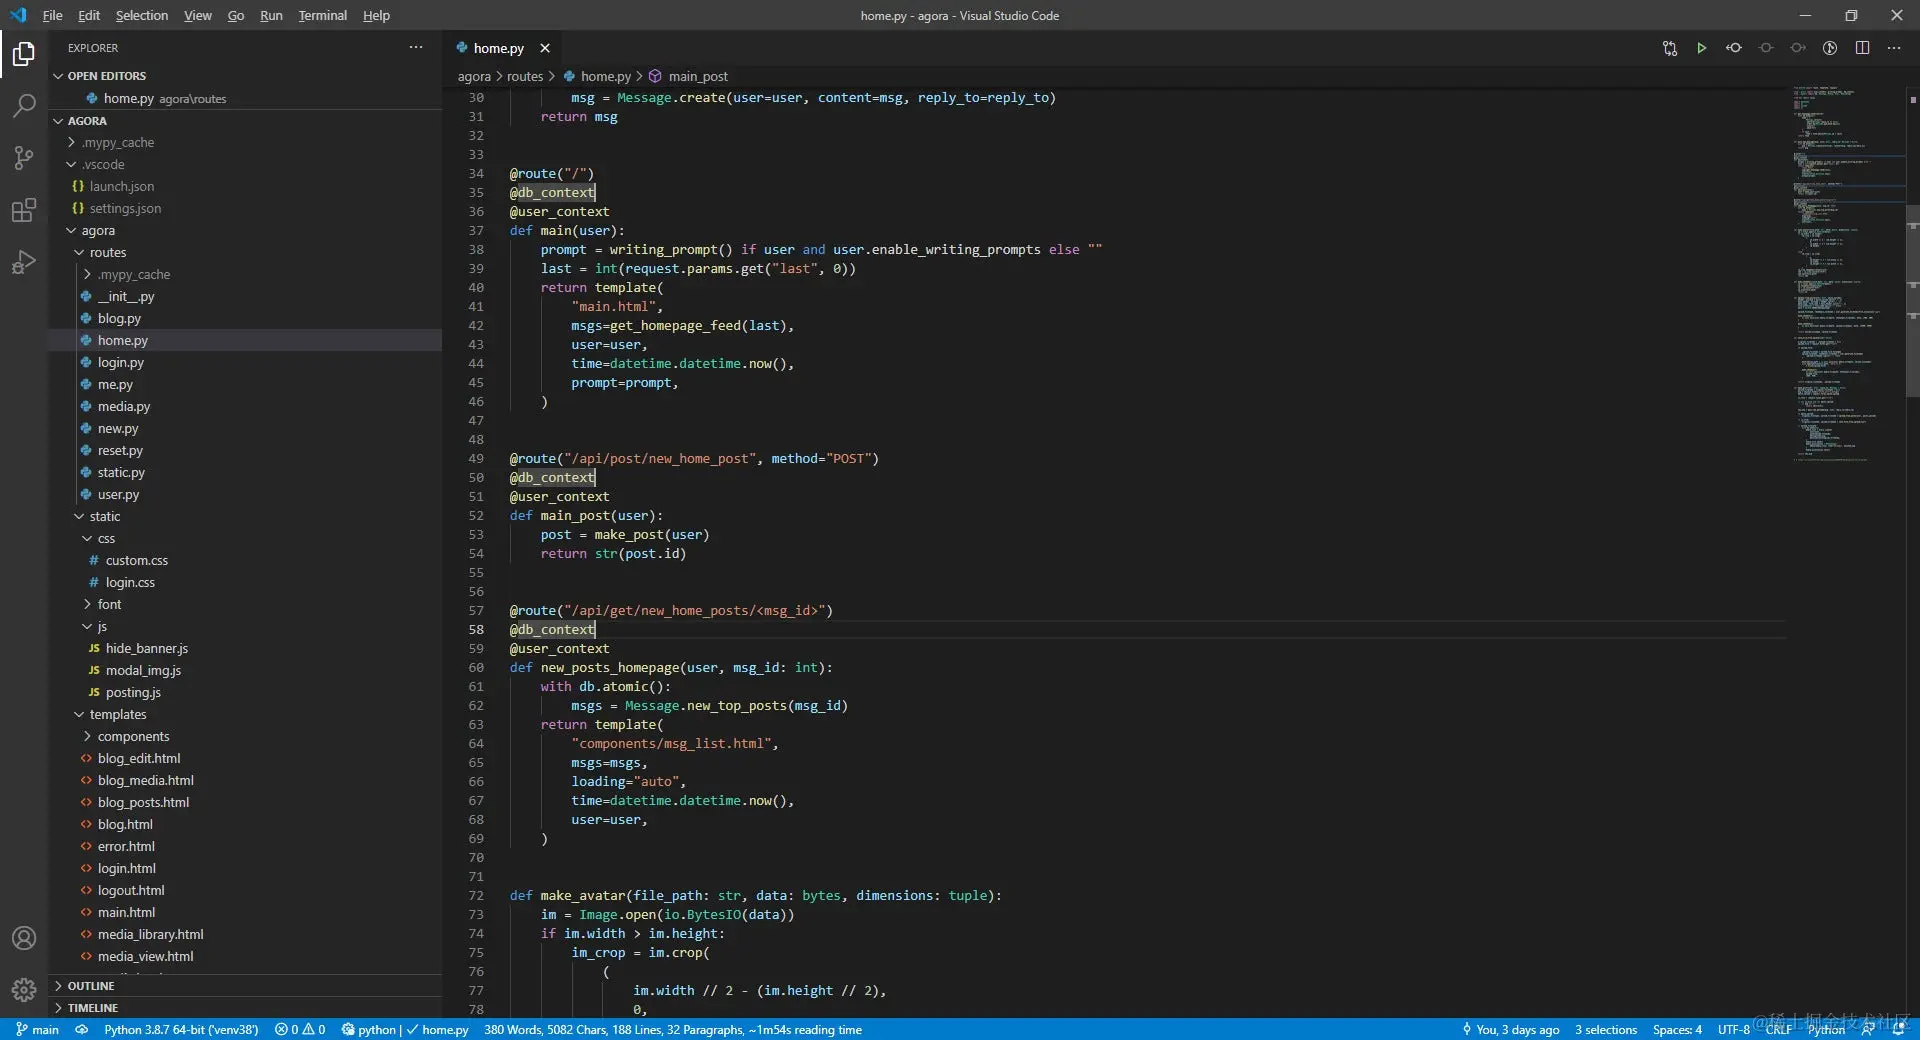The height and width of the screenshot is (1040, 1920).
Task: Change the UTF-8 file encoding
Action: click(x=1734, y=1029)
